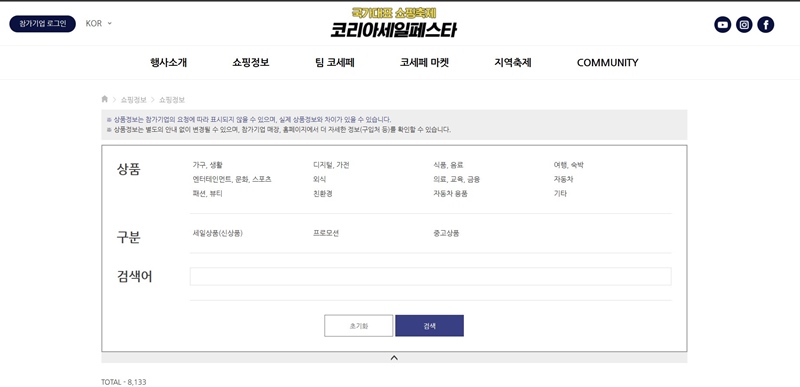
Task: Select the 가구, 생활 category
Action: (207, 165)
